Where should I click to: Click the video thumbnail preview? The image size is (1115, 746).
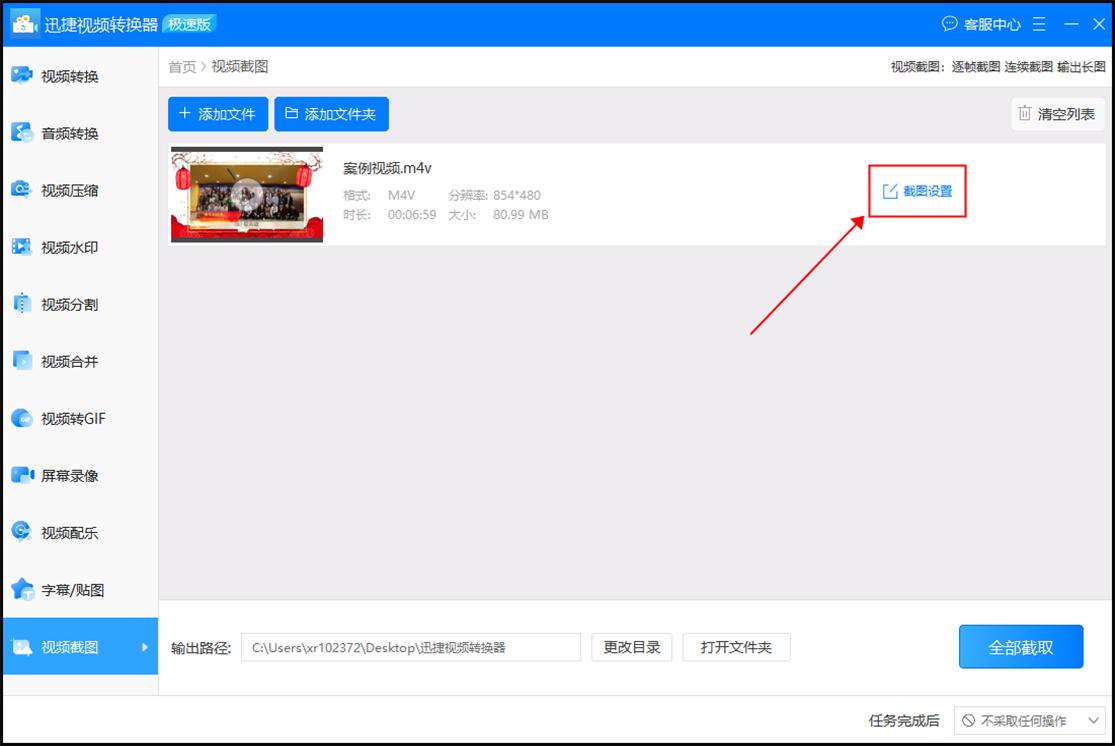[246, 194]
